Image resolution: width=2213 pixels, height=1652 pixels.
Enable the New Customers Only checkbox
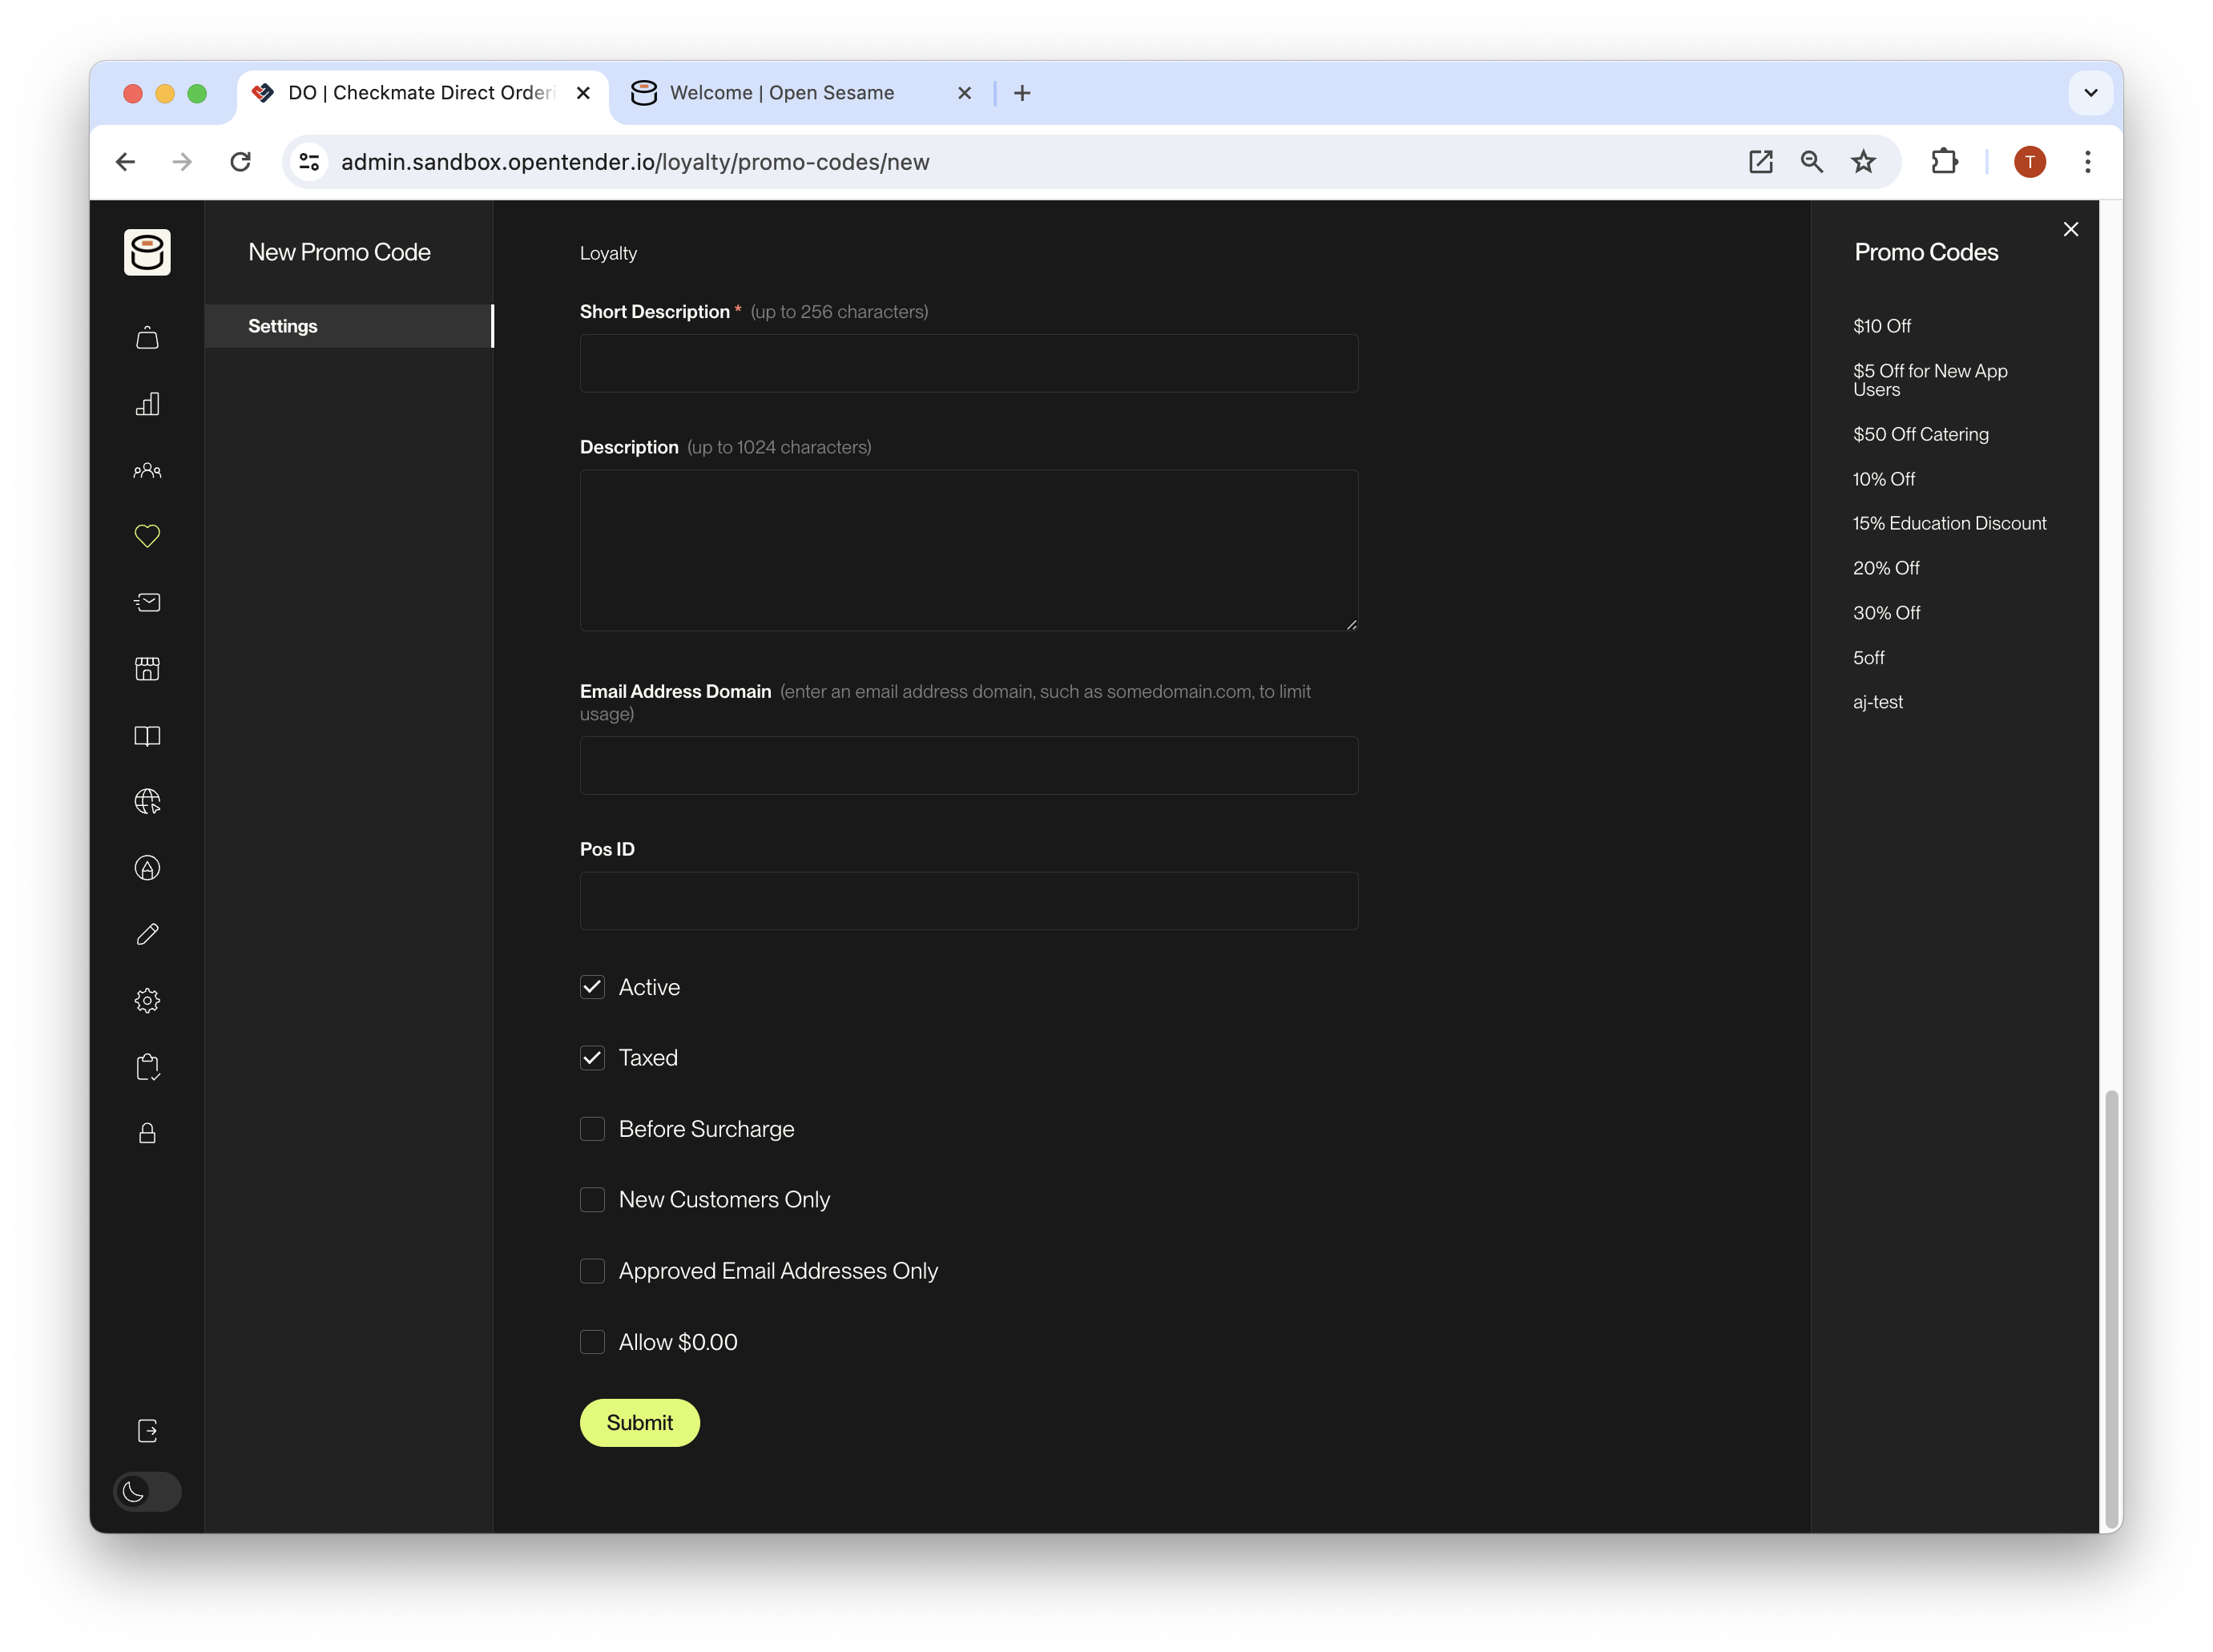592,1200
